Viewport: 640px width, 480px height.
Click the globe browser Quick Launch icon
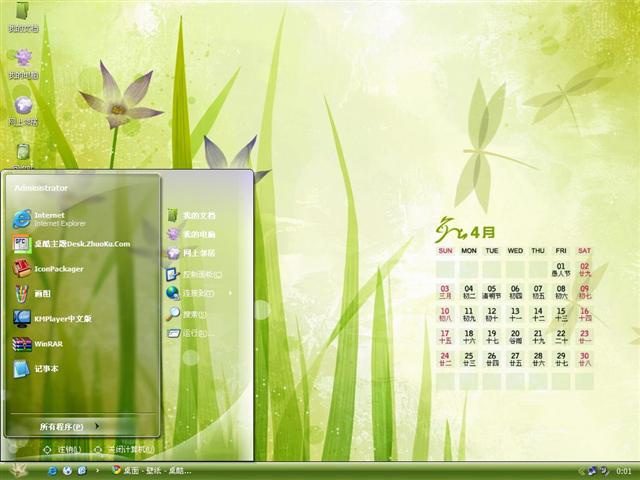click(67, 471)
